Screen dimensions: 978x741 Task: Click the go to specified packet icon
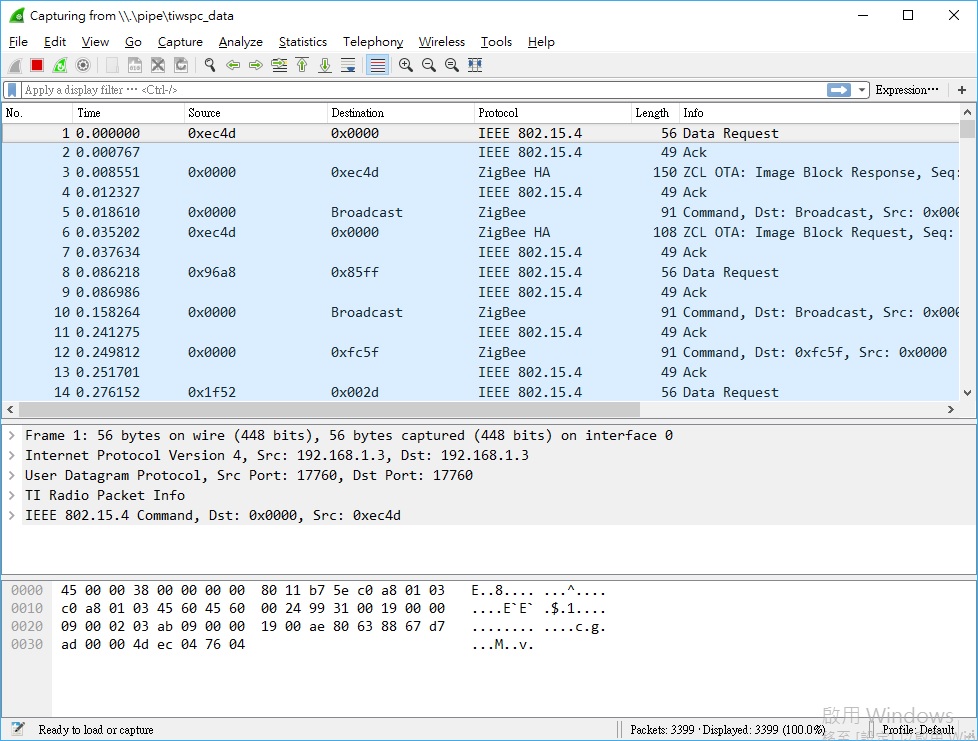279,65
